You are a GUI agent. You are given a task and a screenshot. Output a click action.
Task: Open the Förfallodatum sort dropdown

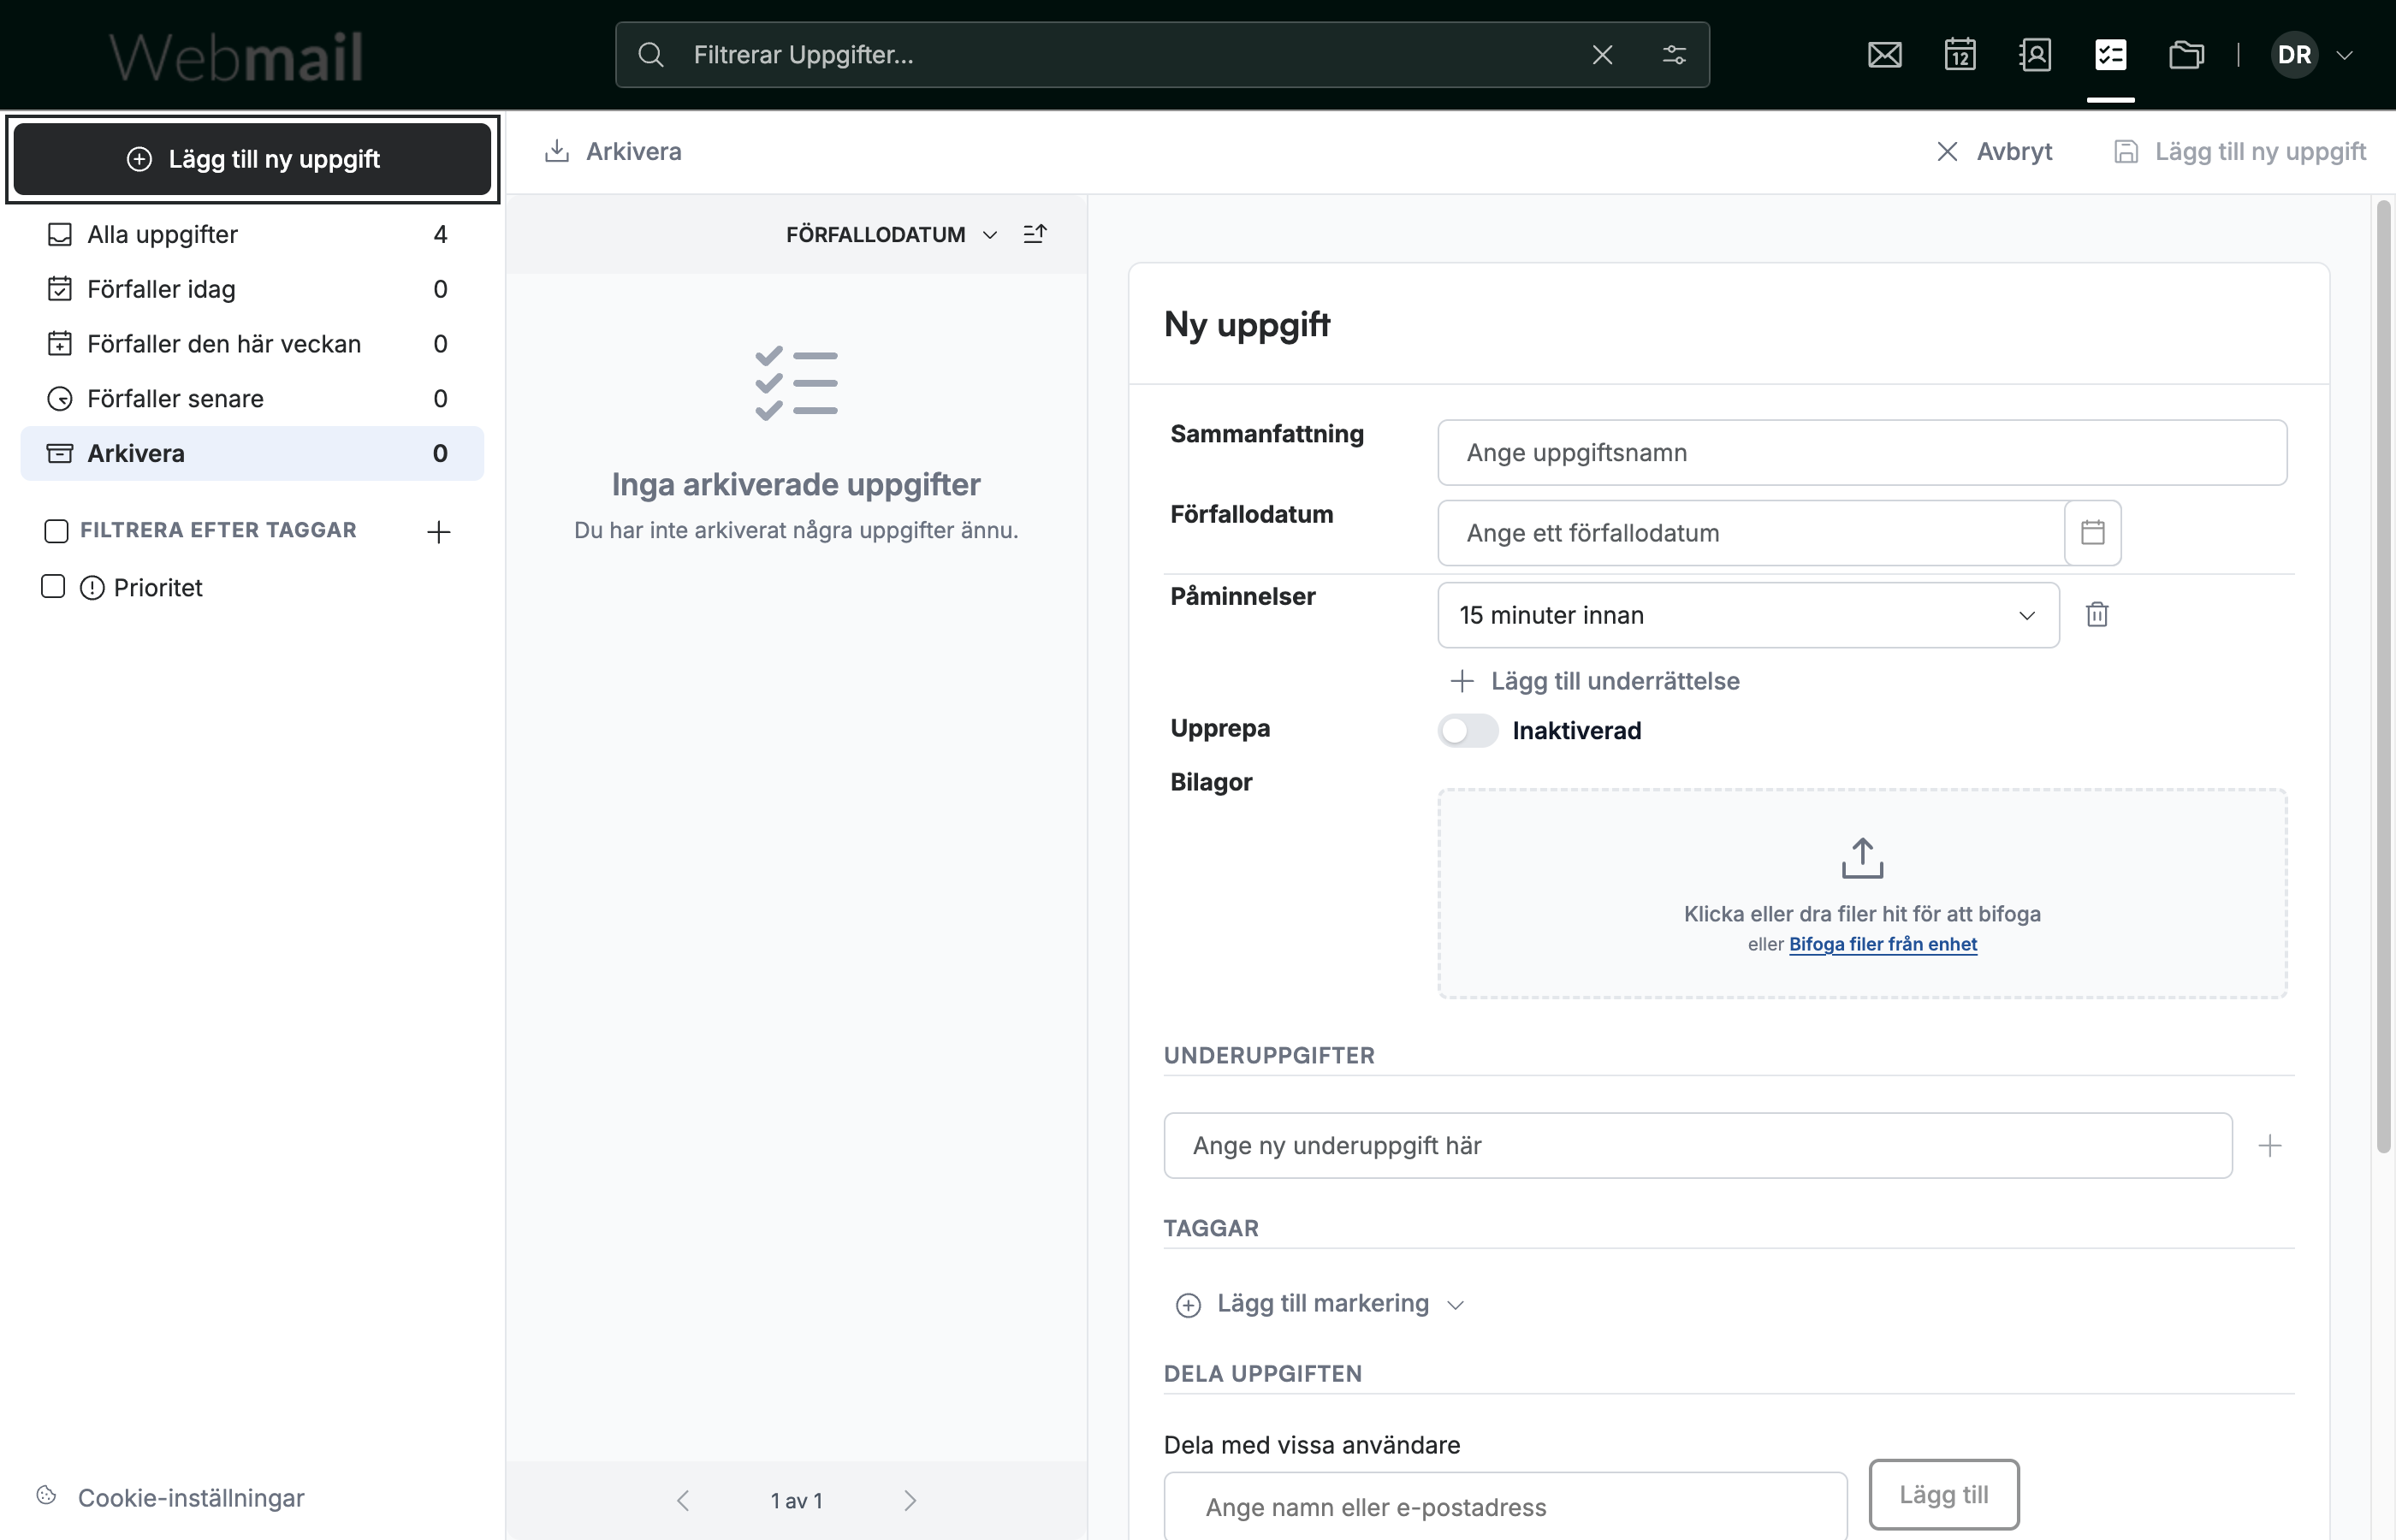(892, 234)
